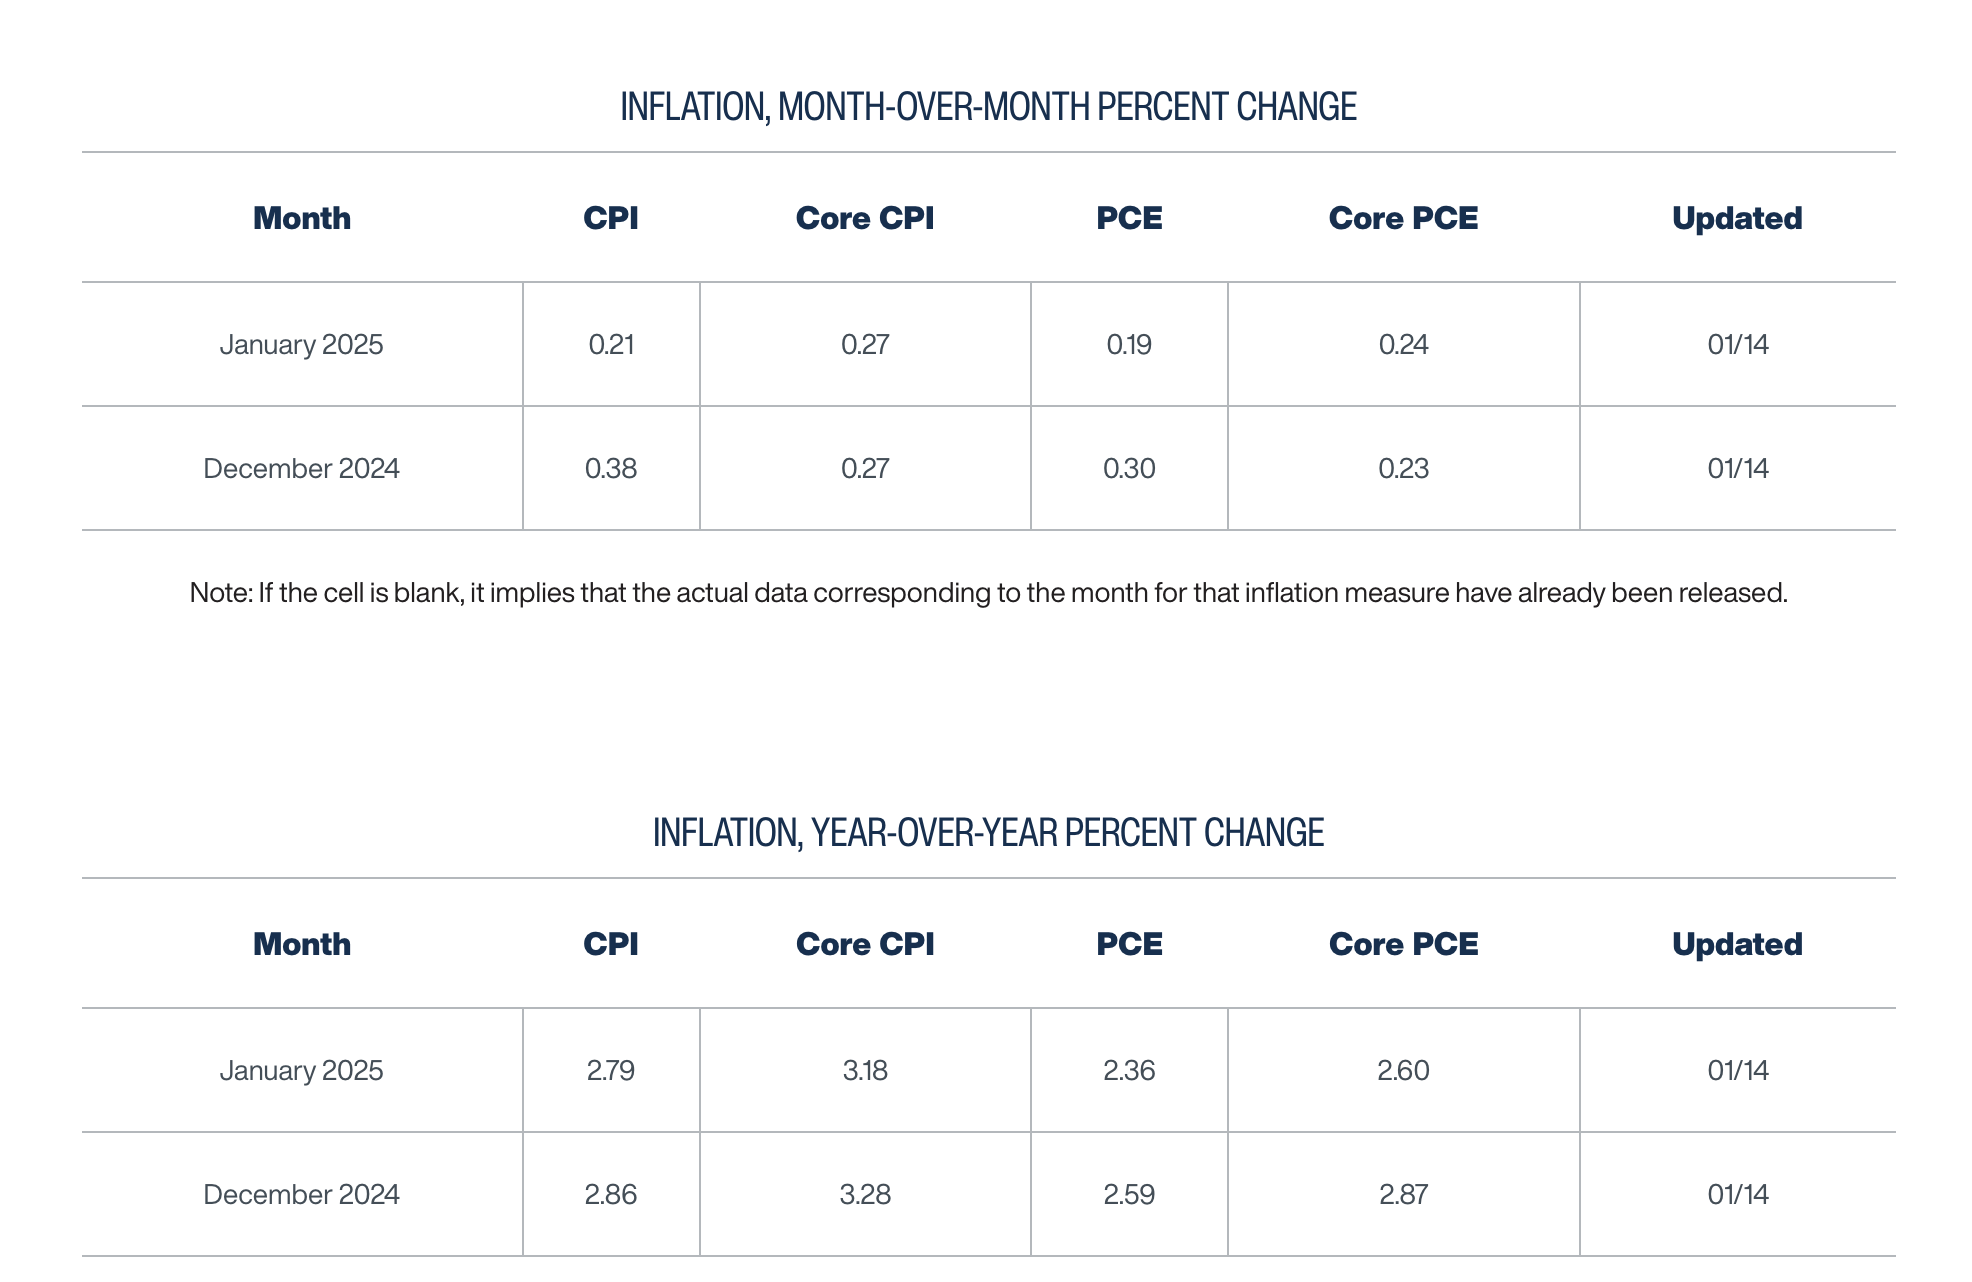The image size is (1972, 1282).
Task: Click the month-over-month inflation table title
Action: point(988,107)
